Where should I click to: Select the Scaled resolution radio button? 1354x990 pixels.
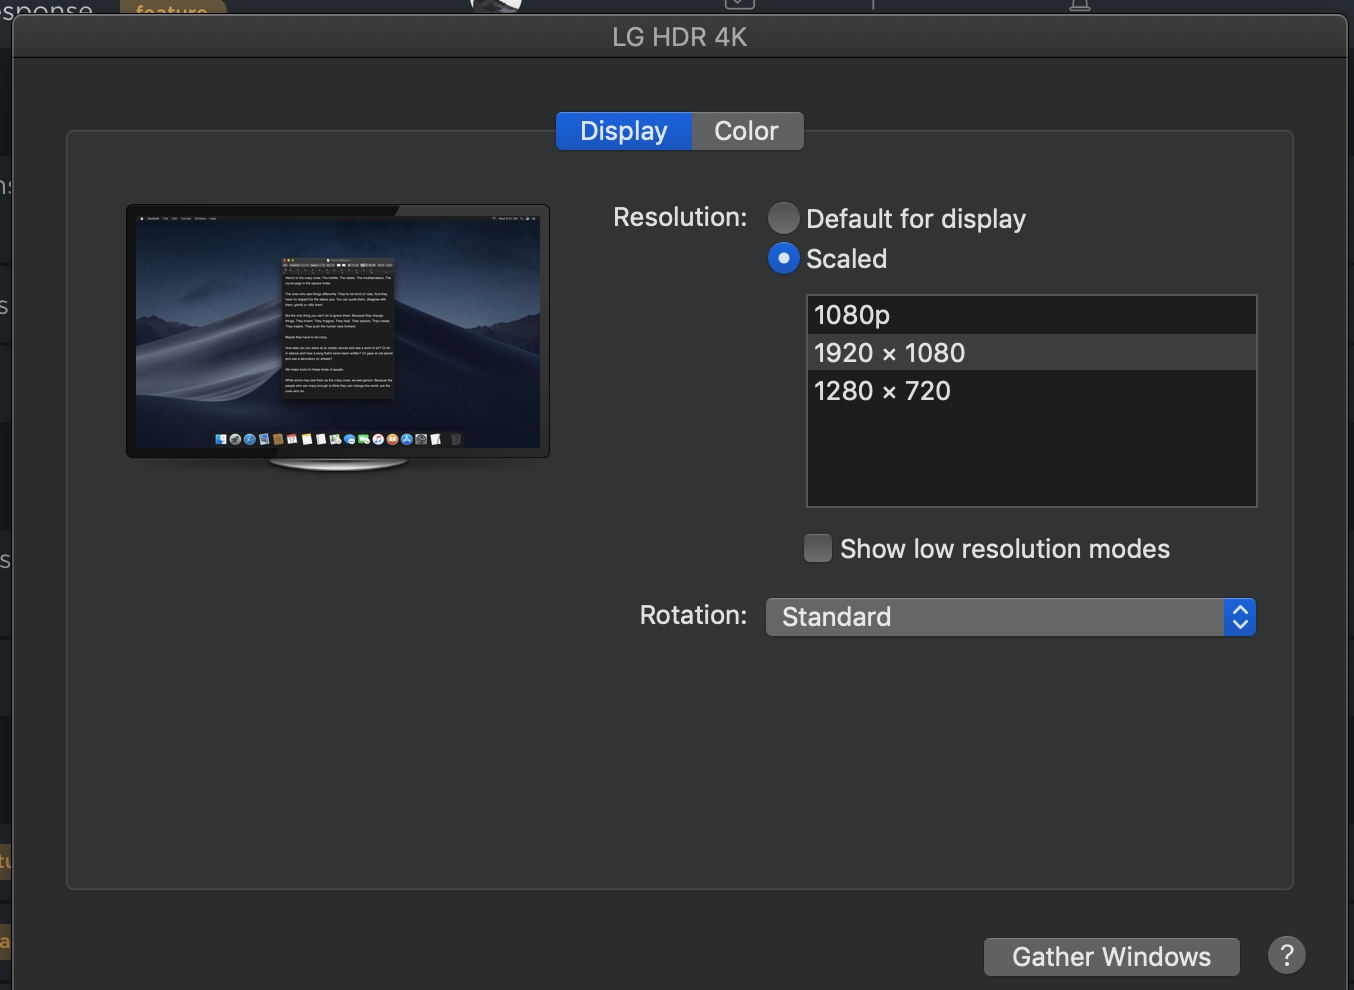point(784,258)
